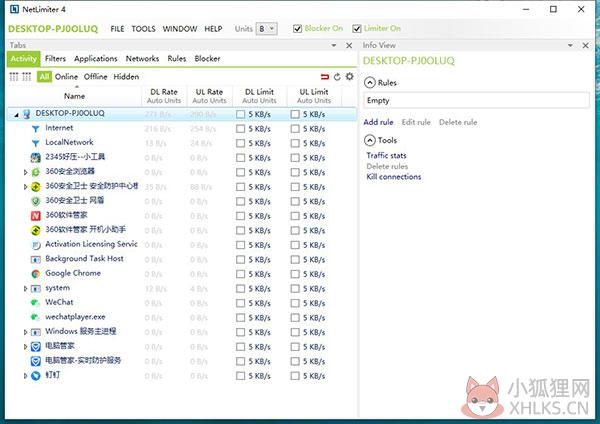
Task: Click the 2345好压 app icon
Action: point(36,157)
